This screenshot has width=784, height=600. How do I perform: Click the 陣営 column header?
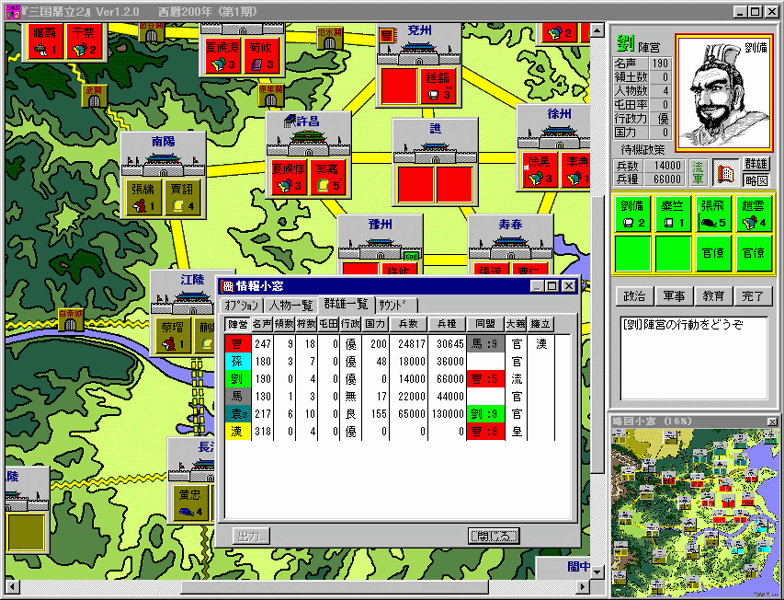pos(238,324)
